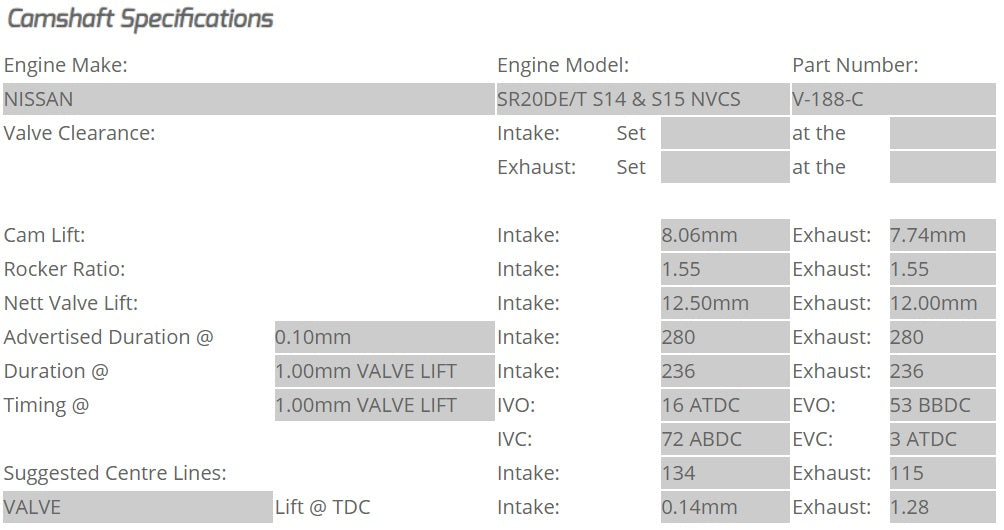Select the Exhaust Cam Lift value 7.74mm
The image size is (1004, 530).
[942, 236]
